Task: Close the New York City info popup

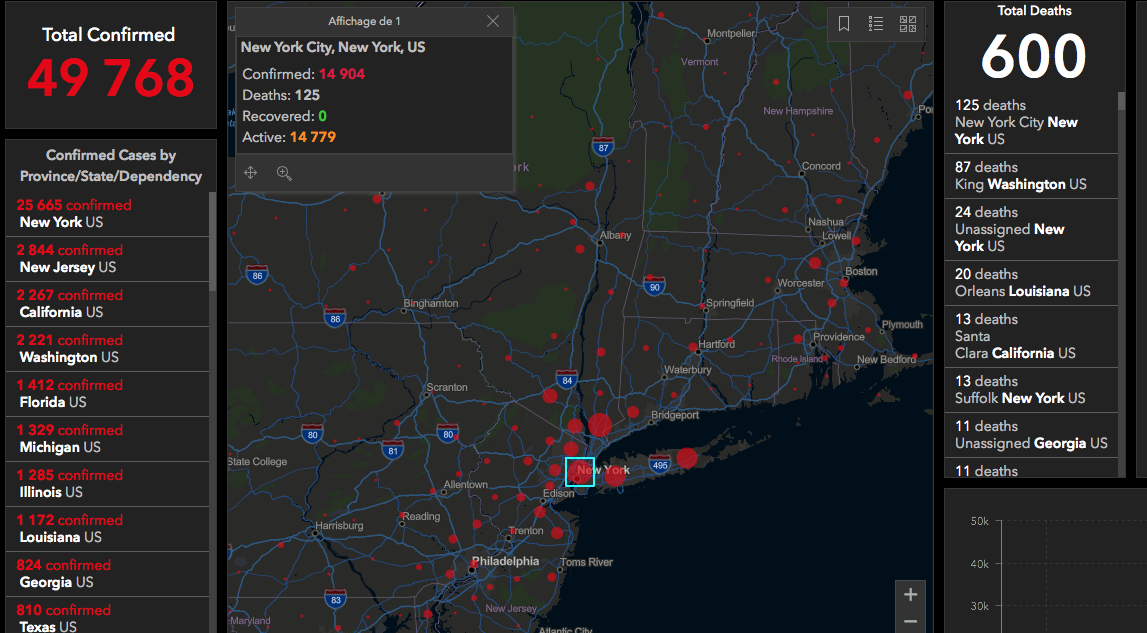Action: click(493, 21)
